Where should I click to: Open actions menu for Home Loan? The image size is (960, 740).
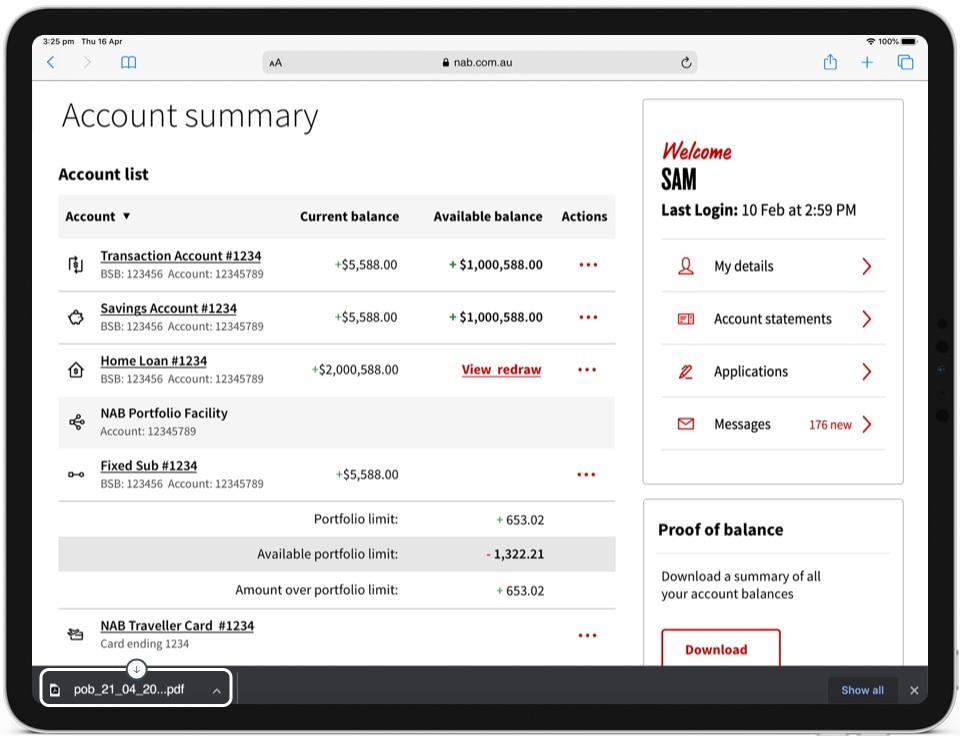(x=587, y=370)
